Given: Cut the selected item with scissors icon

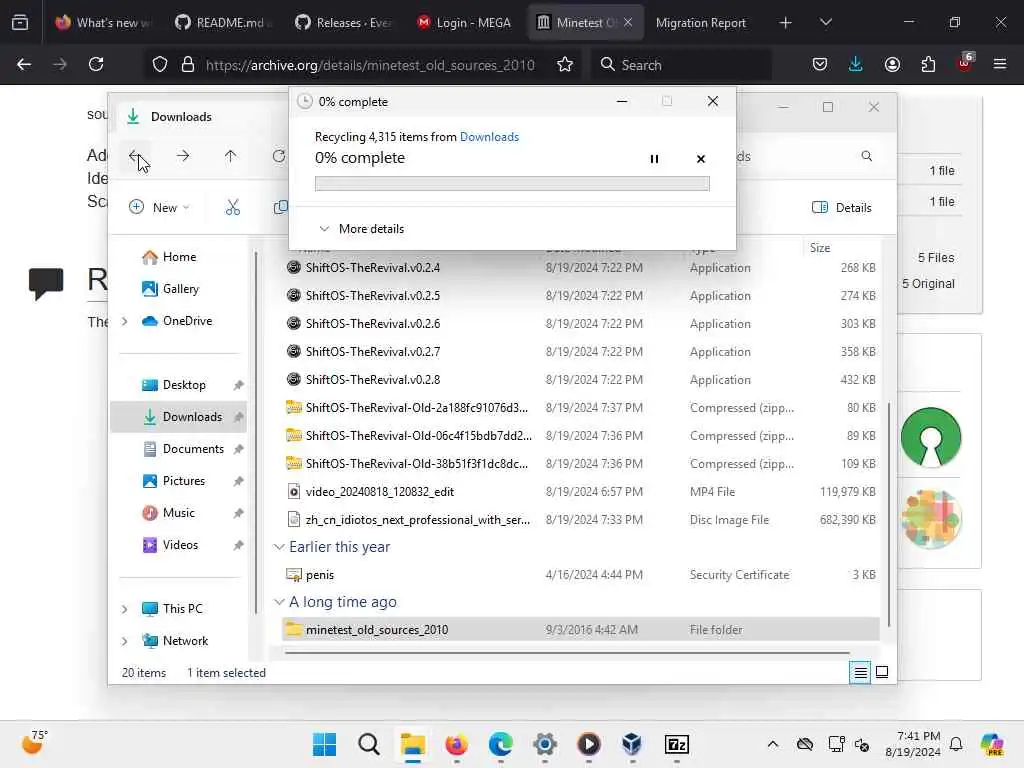Looking at the screenshot, I should click(232, 207).
